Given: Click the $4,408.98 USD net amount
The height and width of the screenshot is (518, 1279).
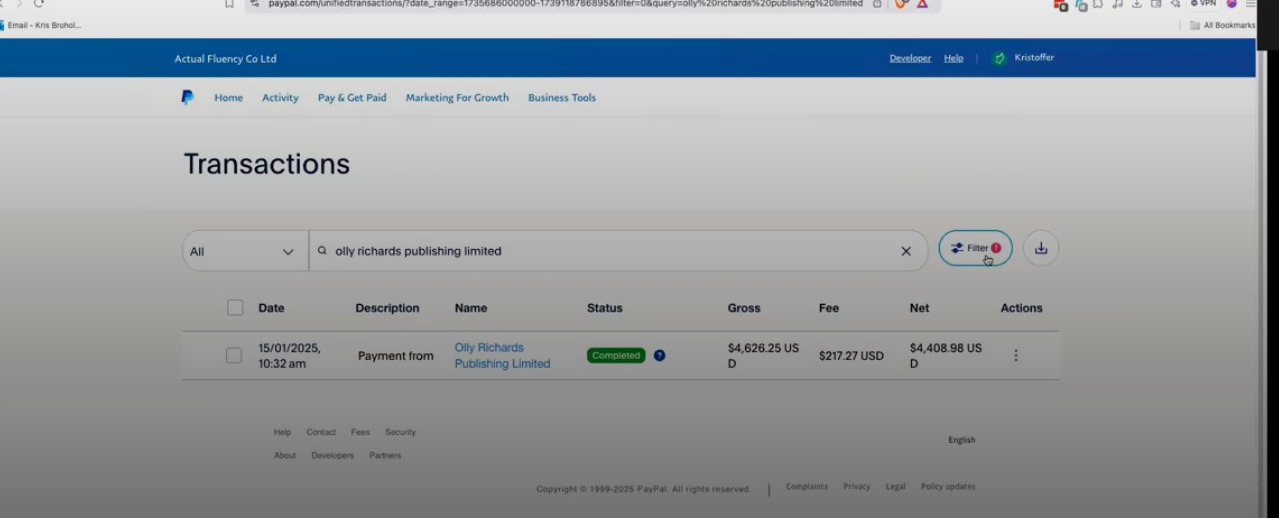Looking at the screenshot, I should pyautogui.click(x=946, y=356).
